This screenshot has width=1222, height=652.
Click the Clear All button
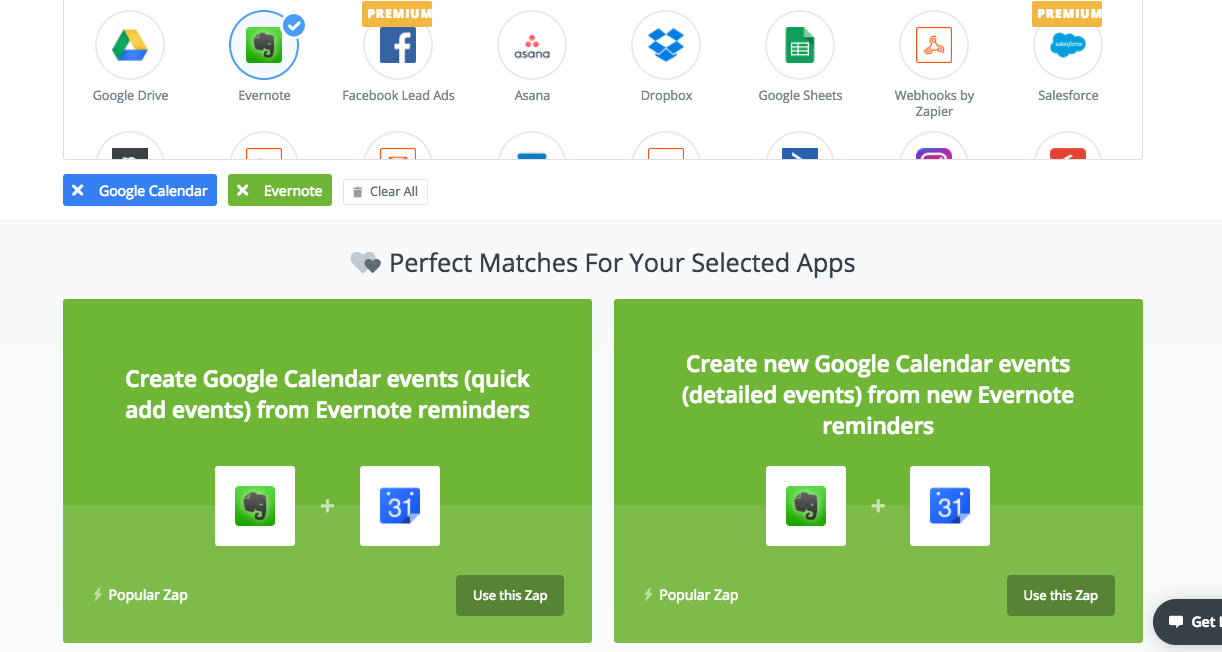tap(385, 191)
